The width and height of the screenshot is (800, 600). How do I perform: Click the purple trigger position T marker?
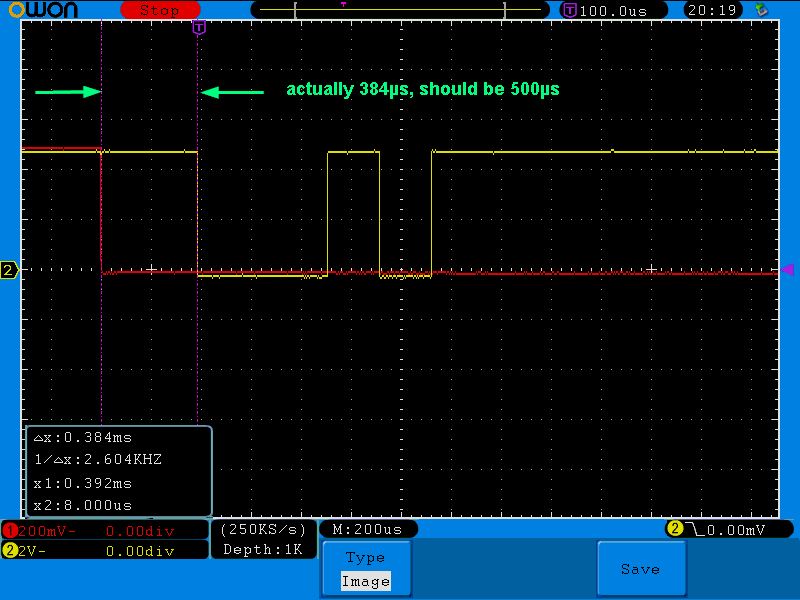[199, 27]
